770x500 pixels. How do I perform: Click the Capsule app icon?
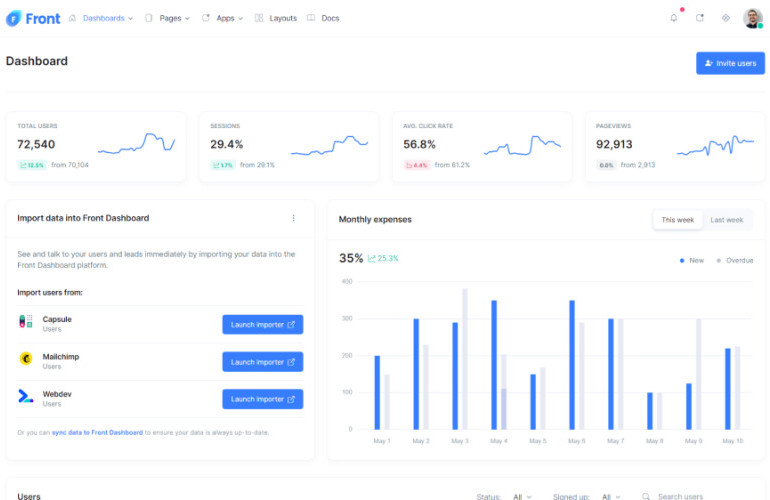pyautogui.click(x=26, y=323)
